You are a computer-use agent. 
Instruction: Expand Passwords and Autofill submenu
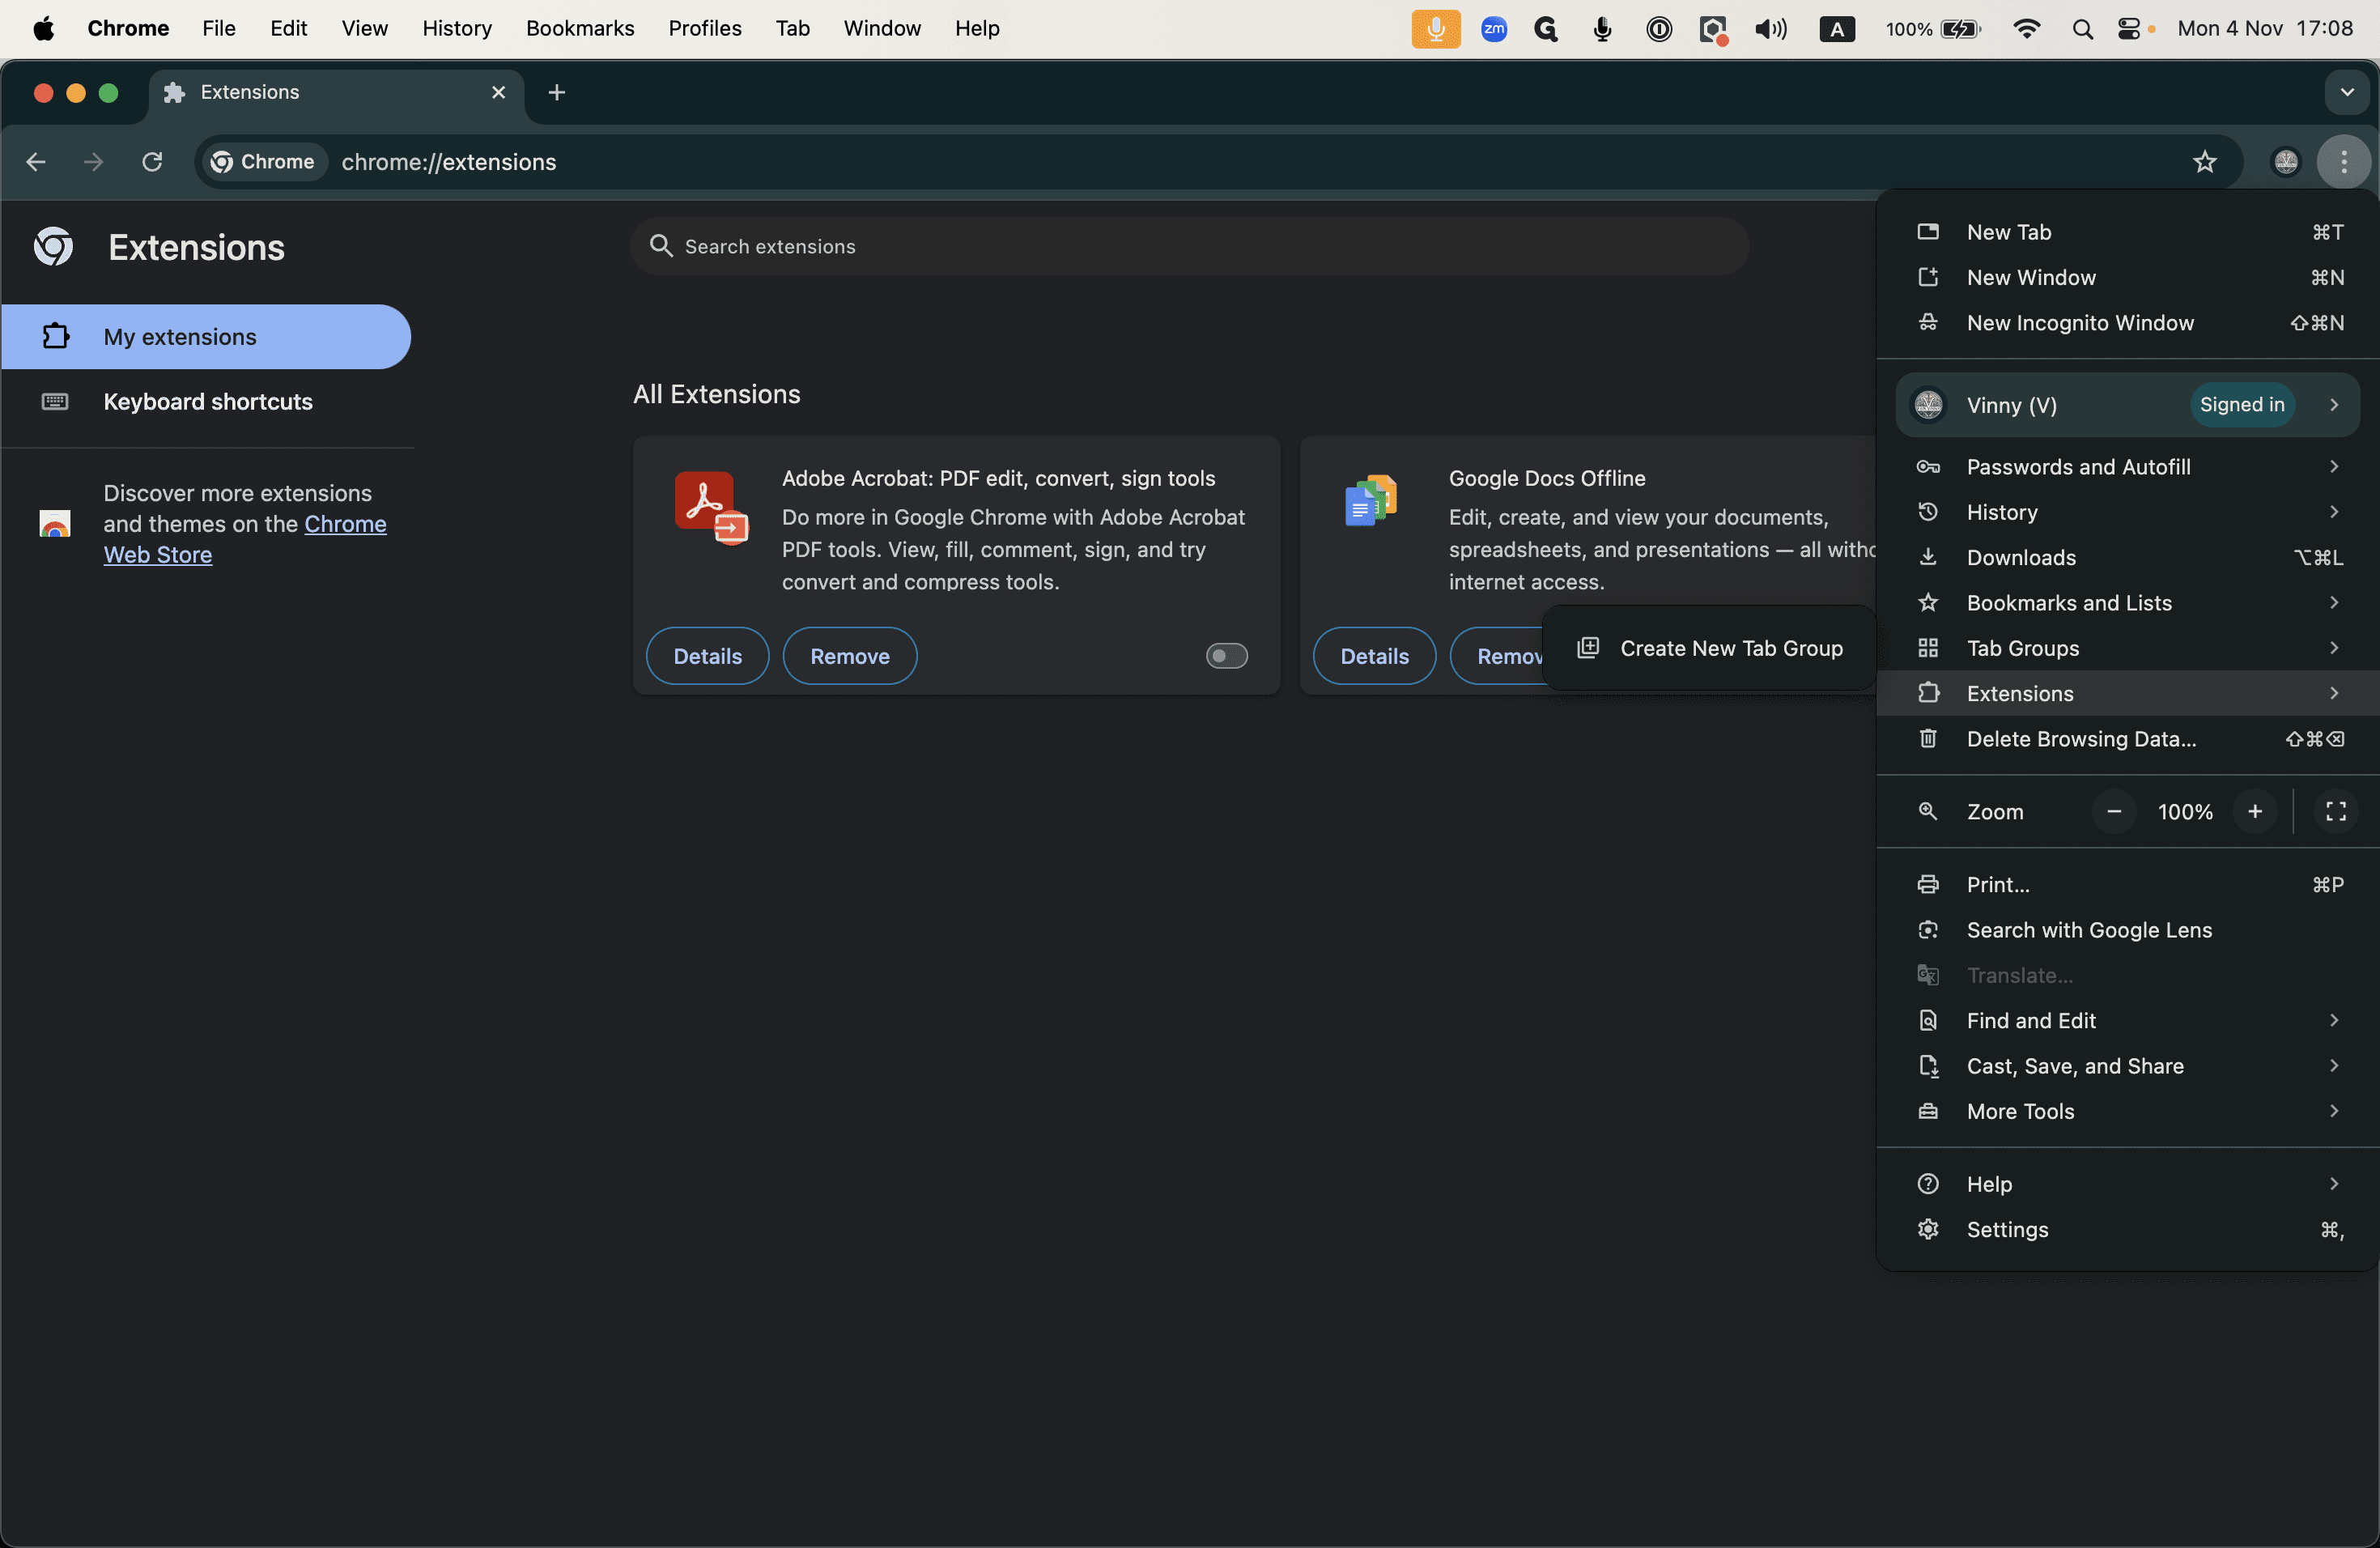(2128, 467)
